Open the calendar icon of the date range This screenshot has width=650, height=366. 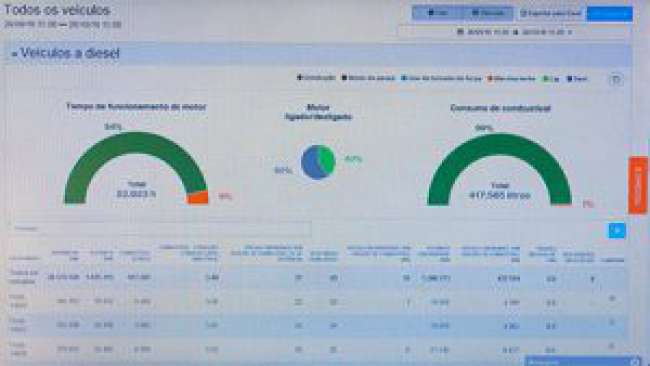coord(460,32)
